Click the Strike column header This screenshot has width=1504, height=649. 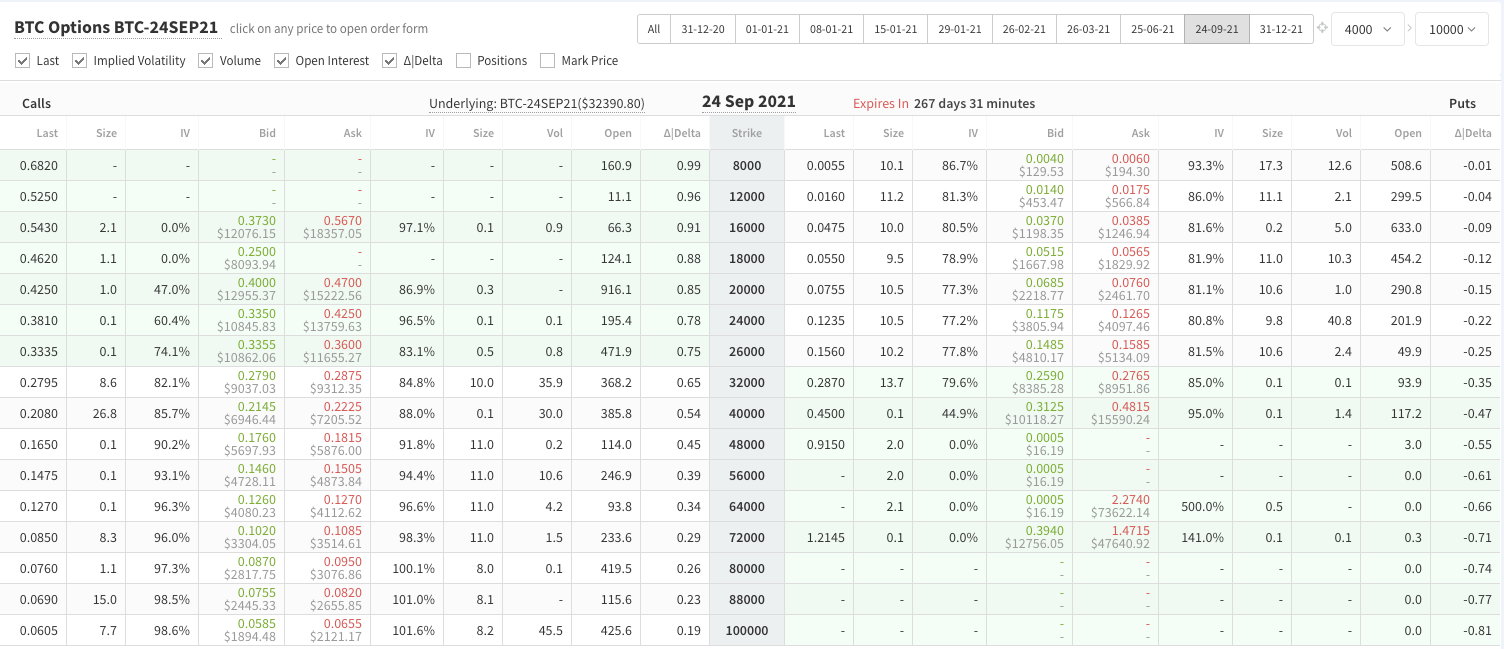746,133
